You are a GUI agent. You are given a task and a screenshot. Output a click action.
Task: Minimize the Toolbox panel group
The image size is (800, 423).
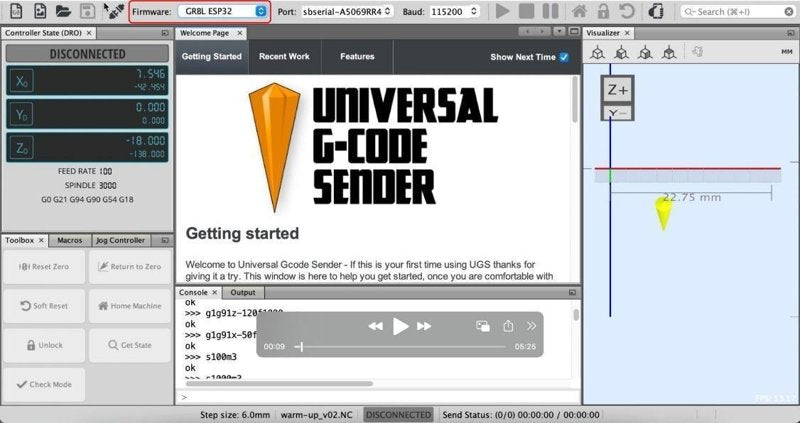165,240
